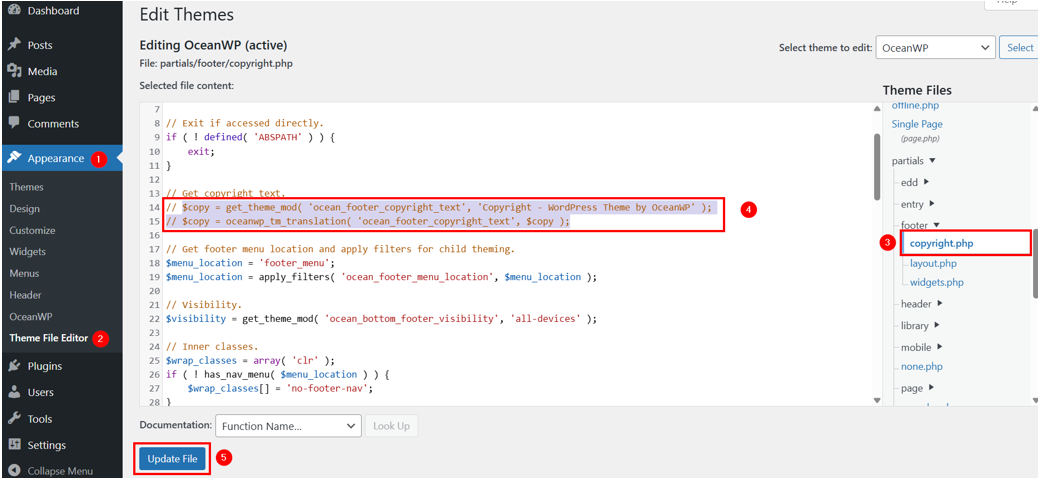Click the Select theme button
This screenshot has width=1038, height=478.
(1019, 48)
